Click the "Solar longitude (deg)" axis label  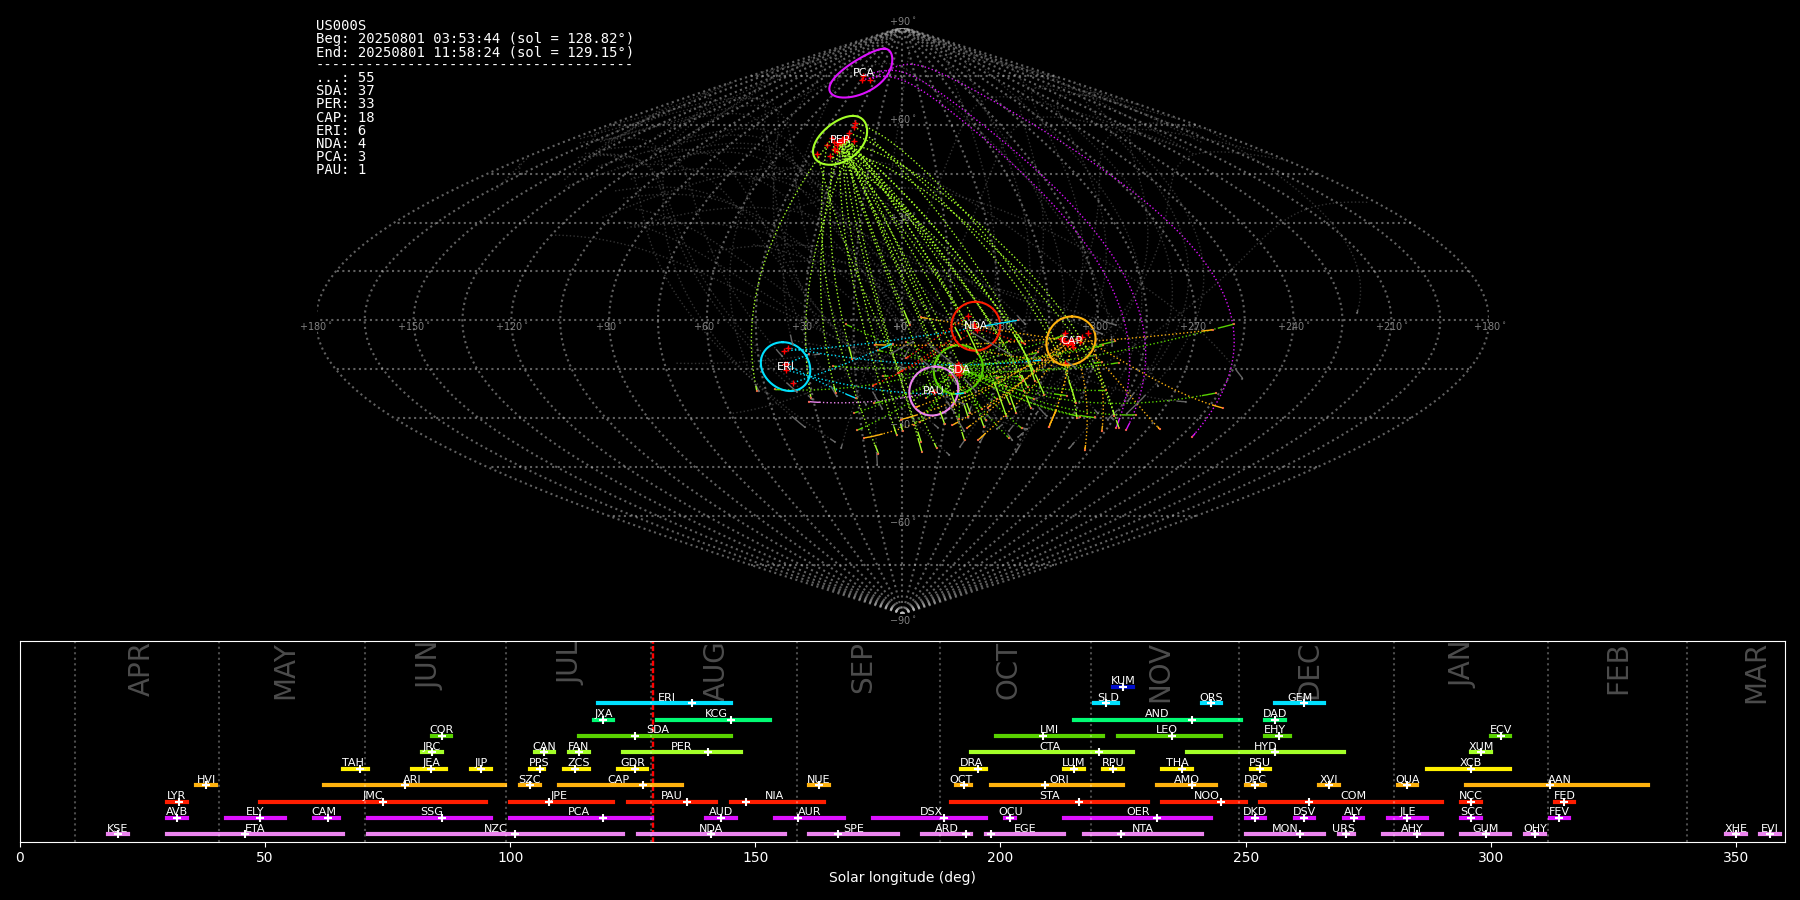tap(902, 877)
